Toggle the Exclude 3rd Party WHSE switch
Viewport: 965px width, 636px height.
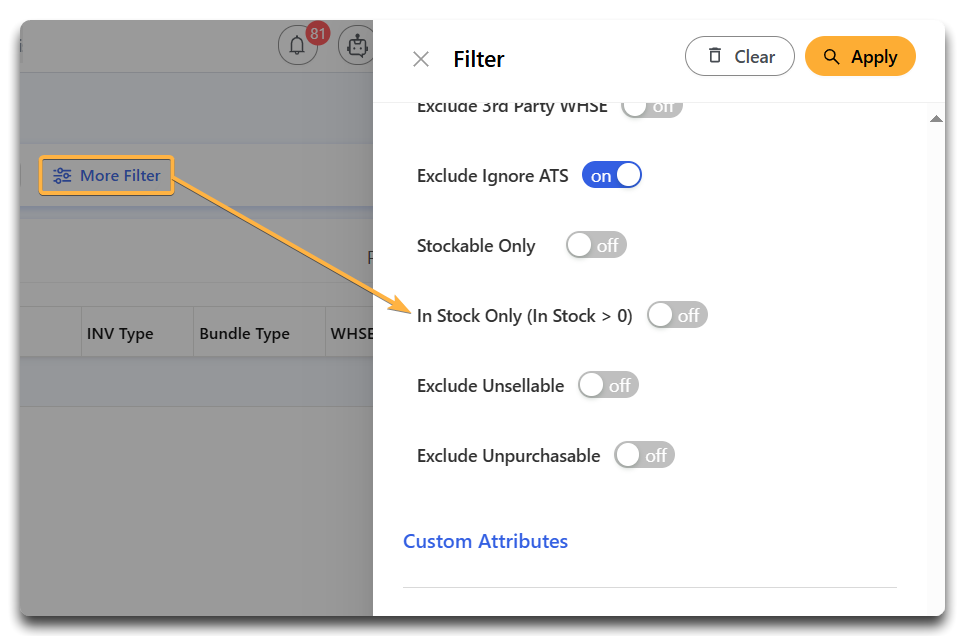click(x=652, y=108)
